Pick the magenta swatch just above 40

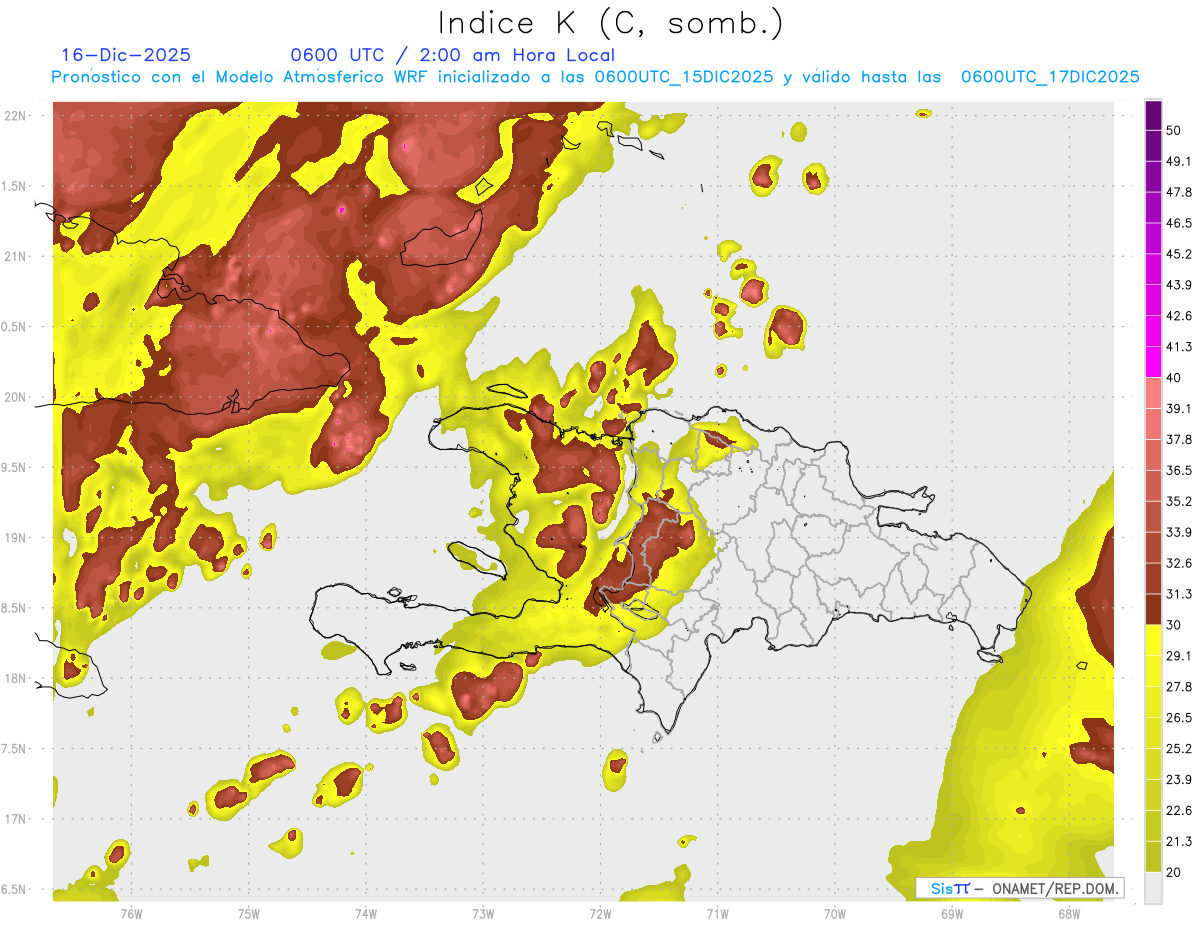coord(1153,362)
